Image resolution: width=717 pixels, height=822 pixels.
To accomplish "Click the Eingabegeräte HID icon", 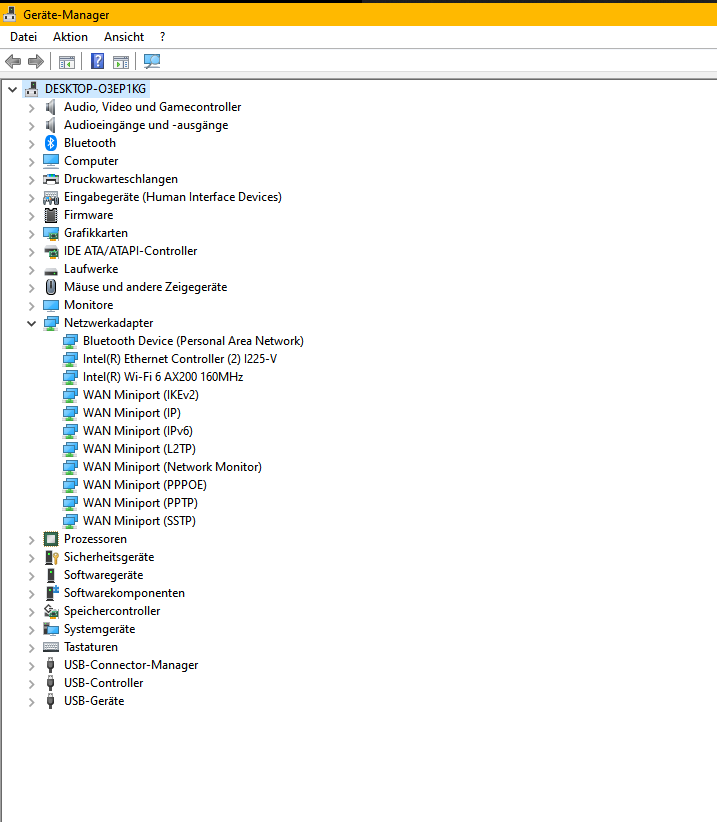I will point(51,198).
